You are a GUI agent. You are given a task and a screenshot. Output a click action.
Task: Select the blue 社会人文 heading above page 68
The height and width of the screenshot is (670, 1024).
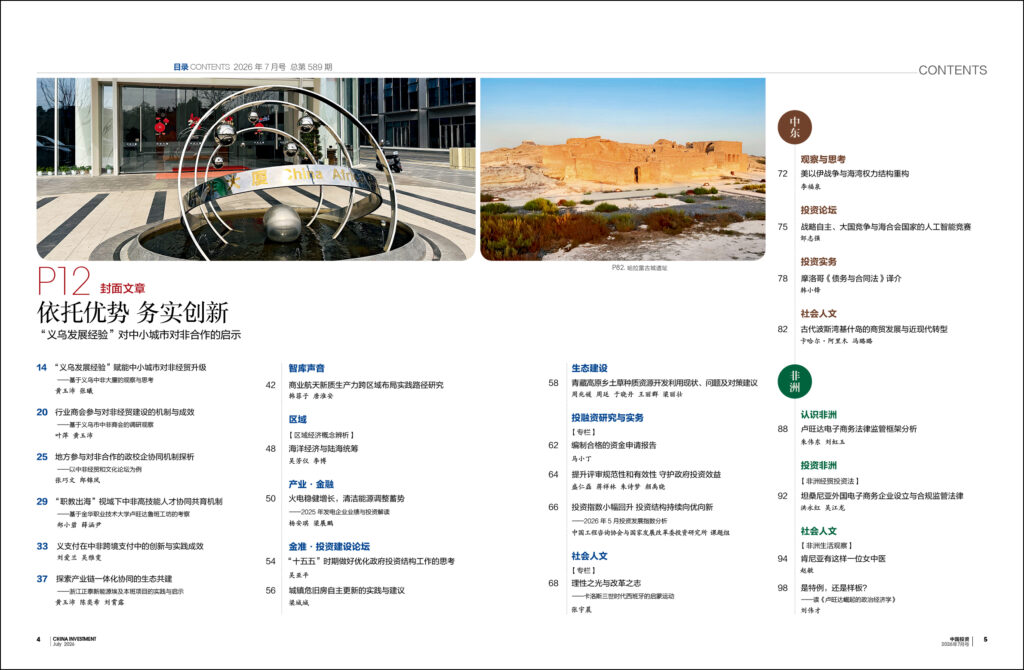589,556
